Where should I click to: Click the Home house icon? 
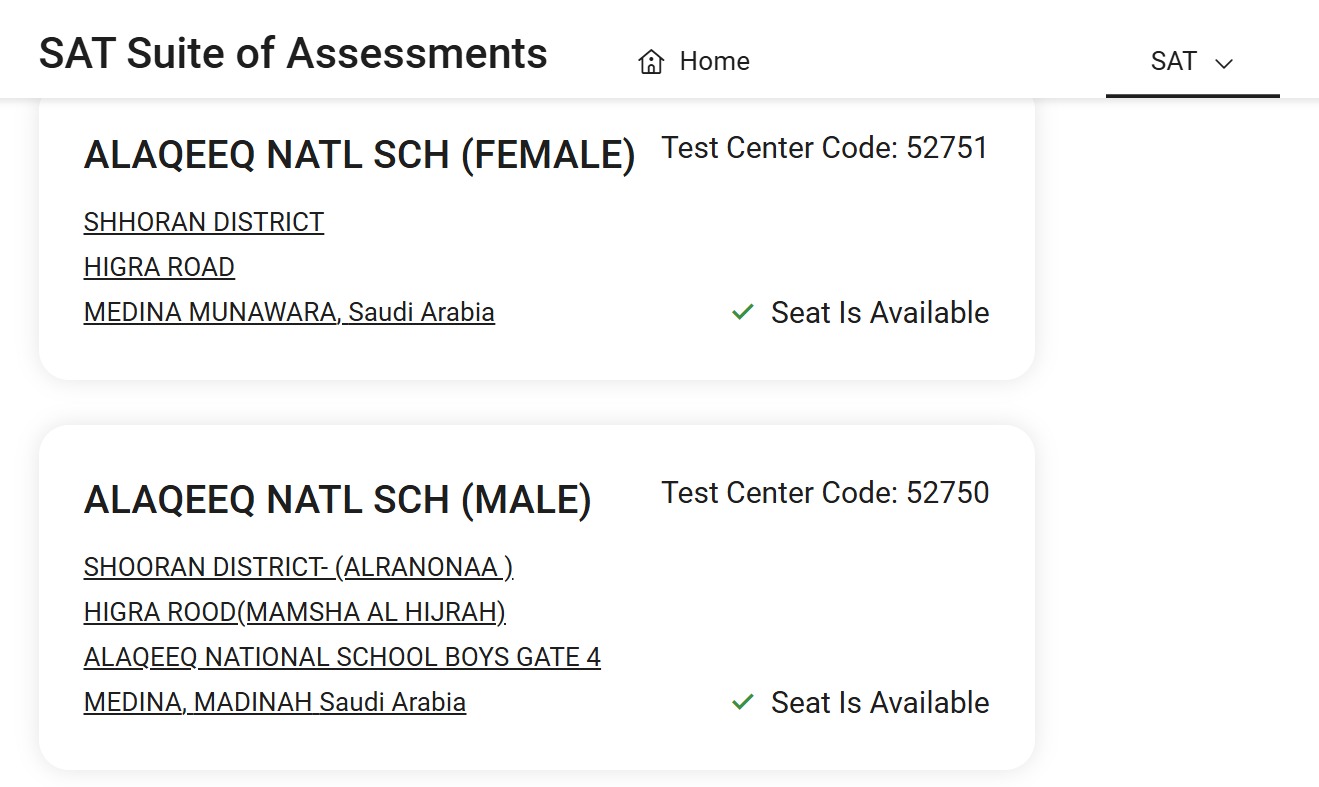click(651, 62)
